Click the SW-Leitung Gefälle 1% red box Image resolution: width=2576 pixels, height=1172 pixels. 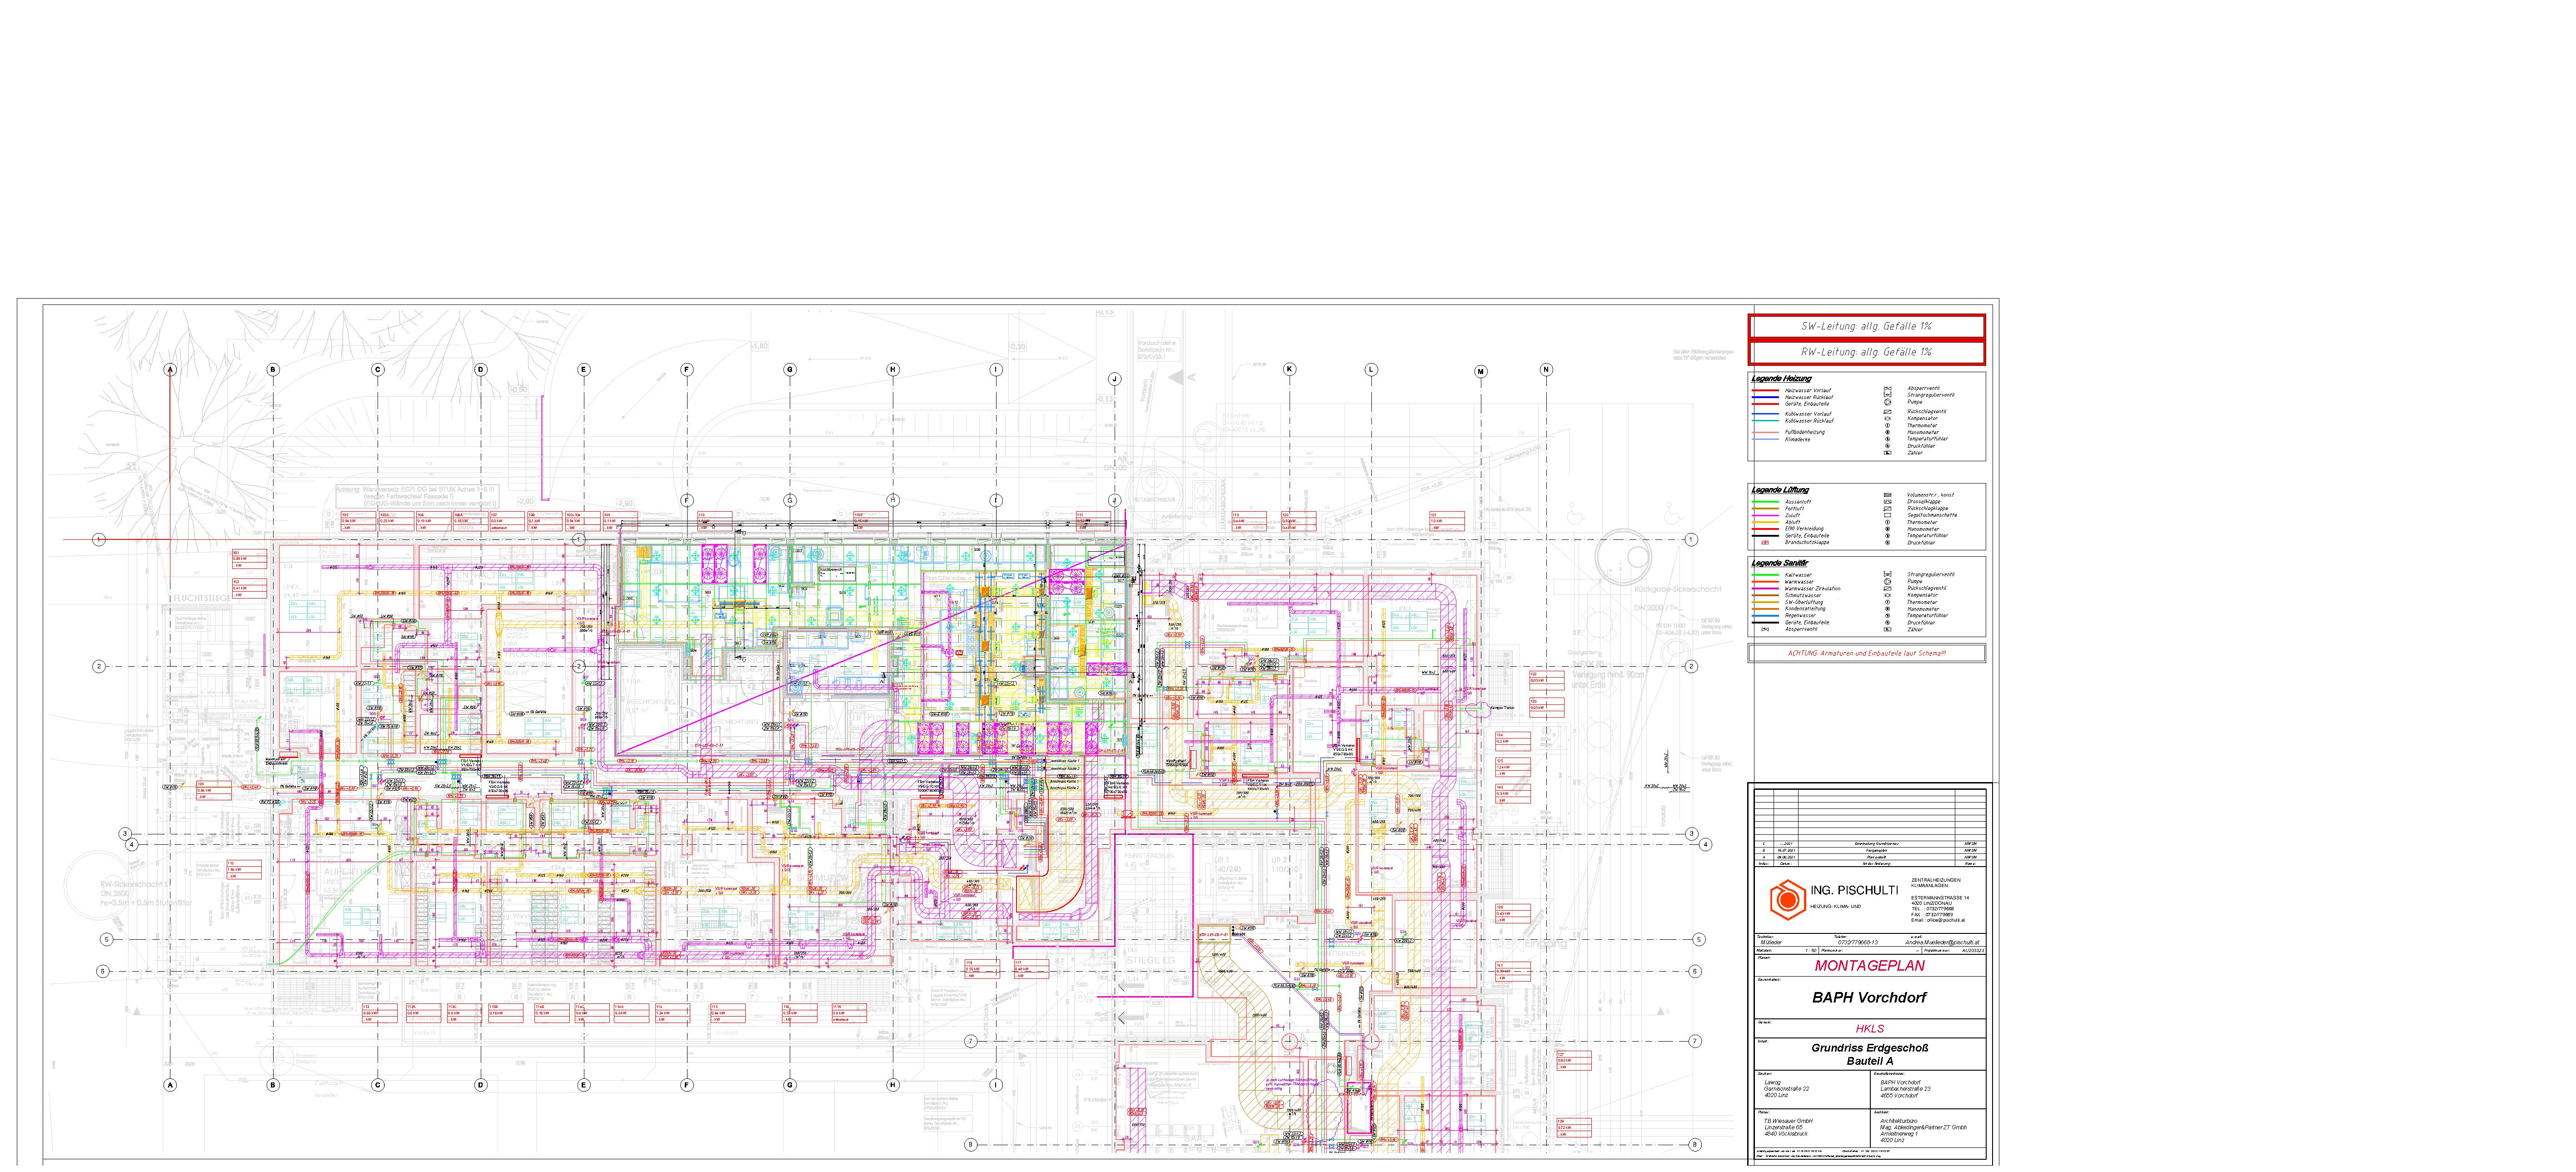(1866, 326)
